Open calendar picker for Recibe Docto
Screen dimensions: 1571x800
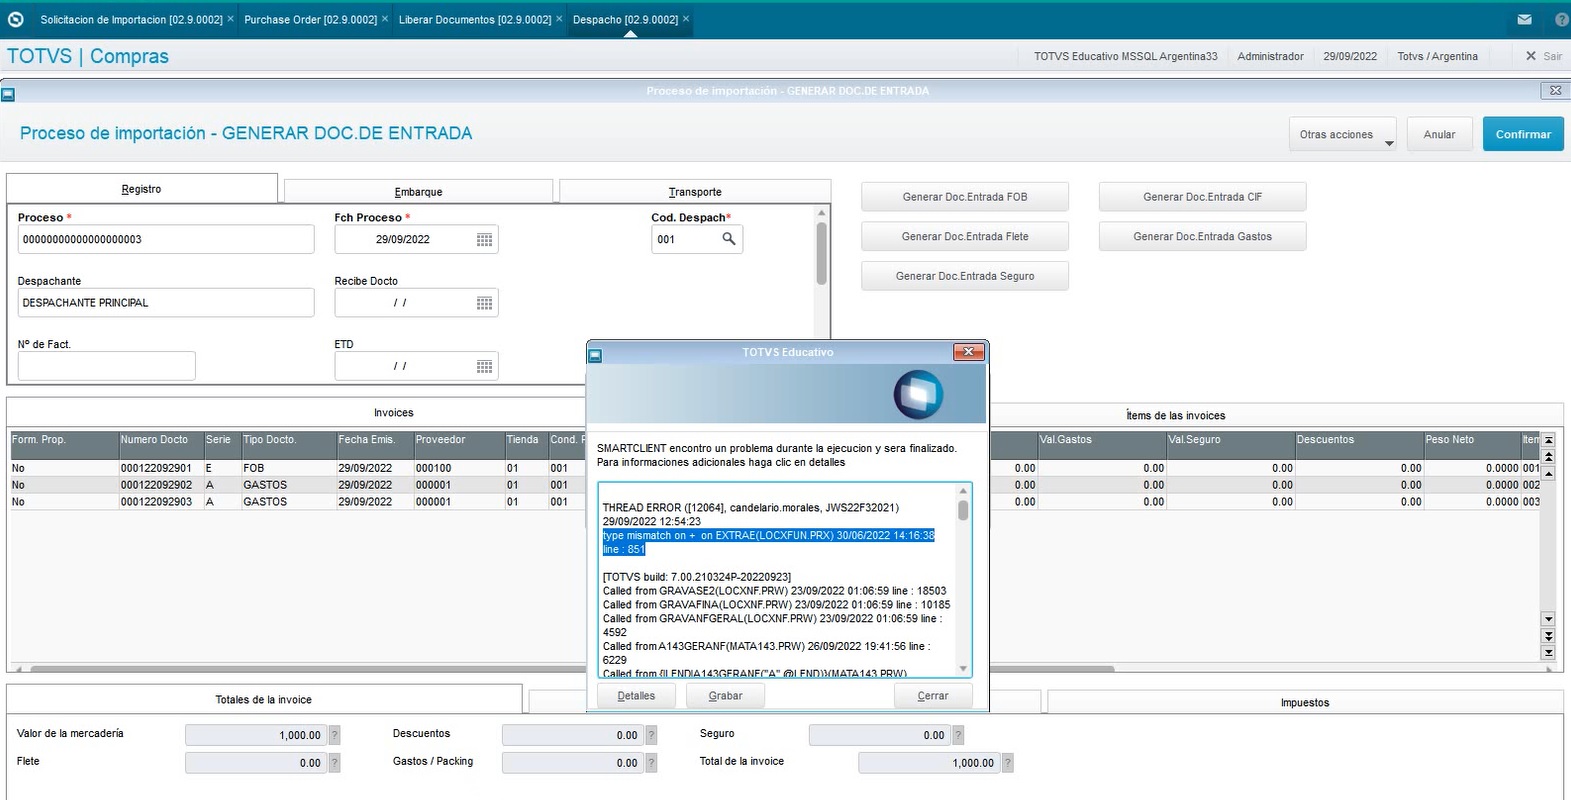484,303
